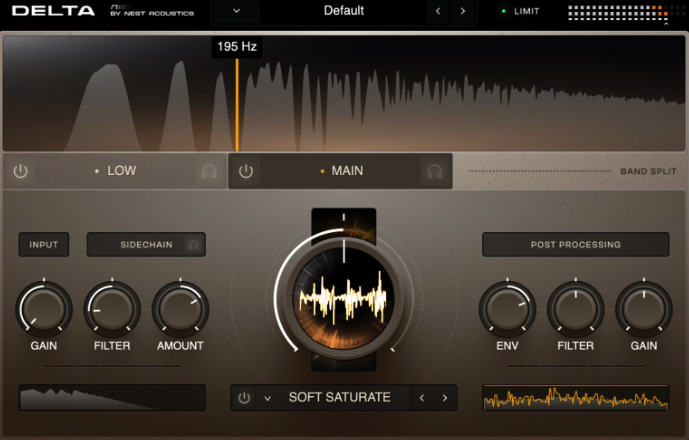689x440 pixels.
Task: Go to the next preset arrow
Action: pos(462,11)
